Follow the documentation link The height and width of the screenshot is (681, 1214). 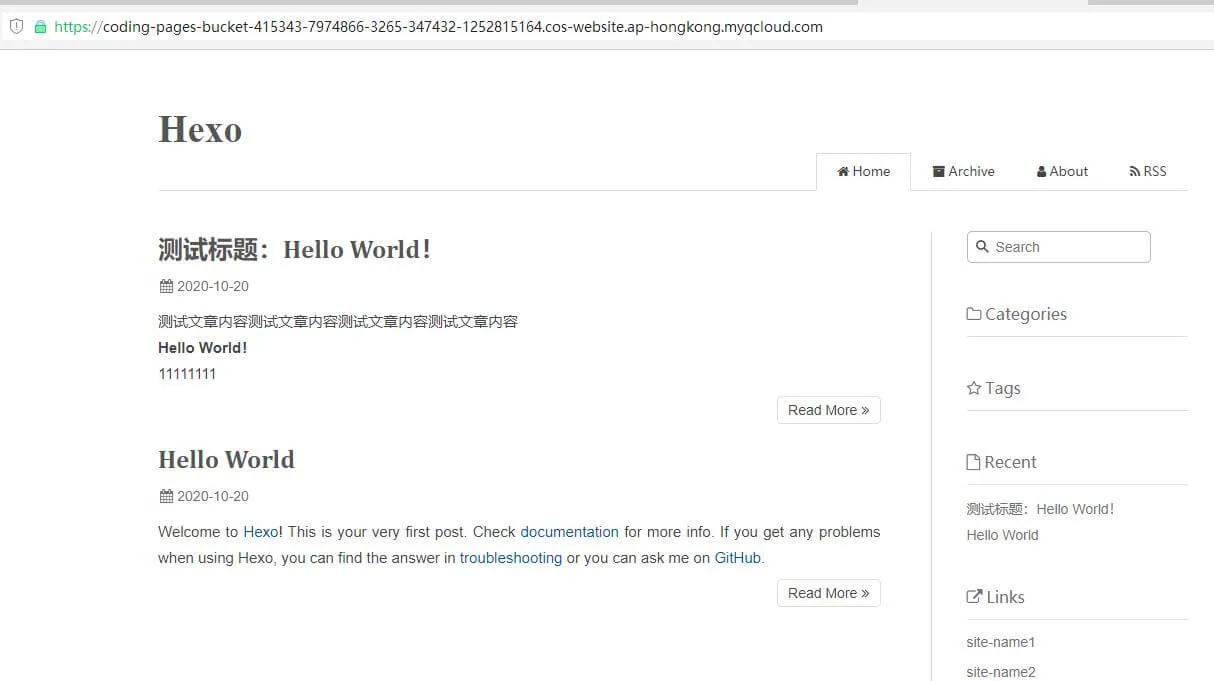(569, 532)
